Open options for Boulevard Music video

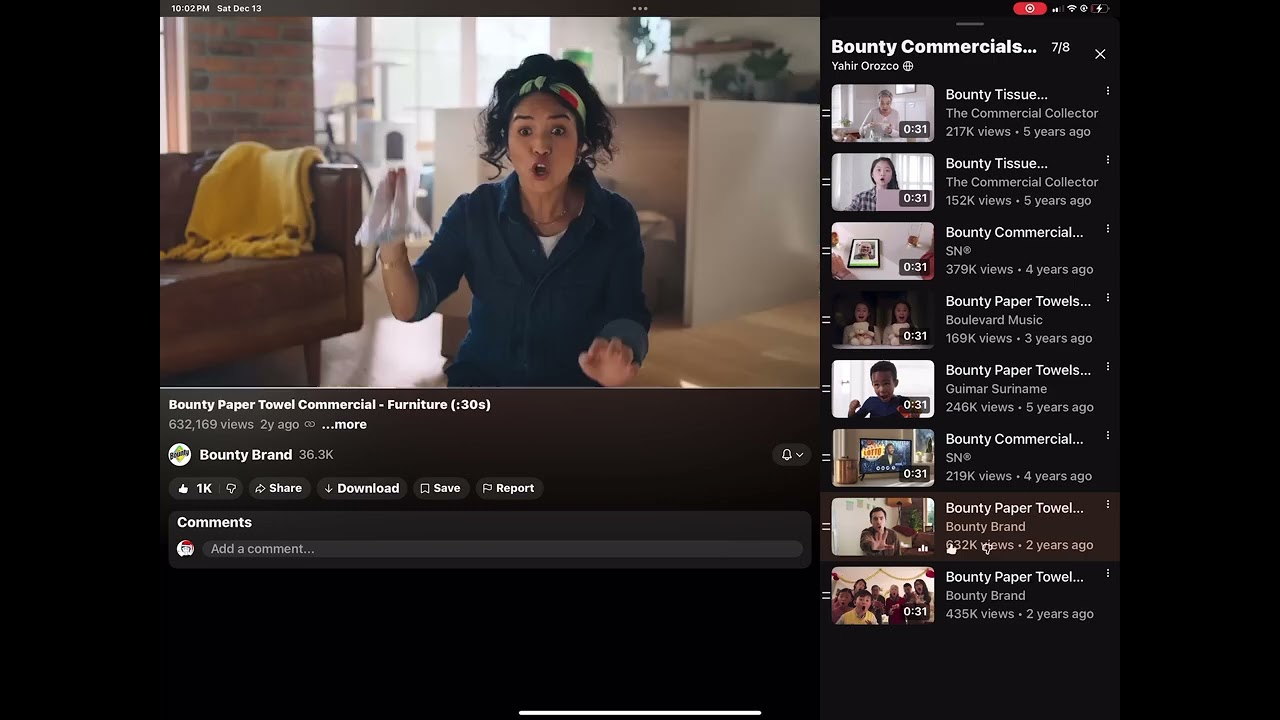[1107, 299]
